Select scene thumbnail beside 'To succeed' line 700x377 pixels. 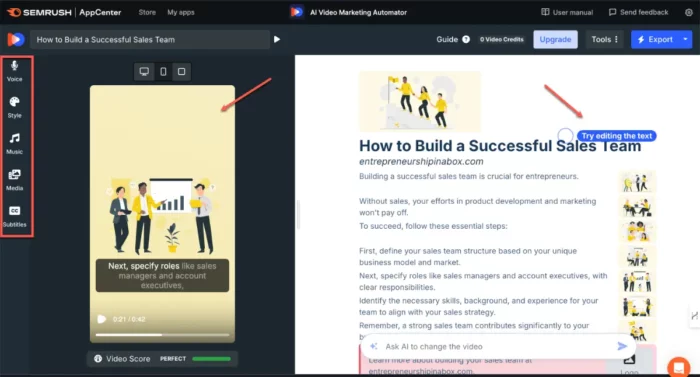click(x=637, y=232)
